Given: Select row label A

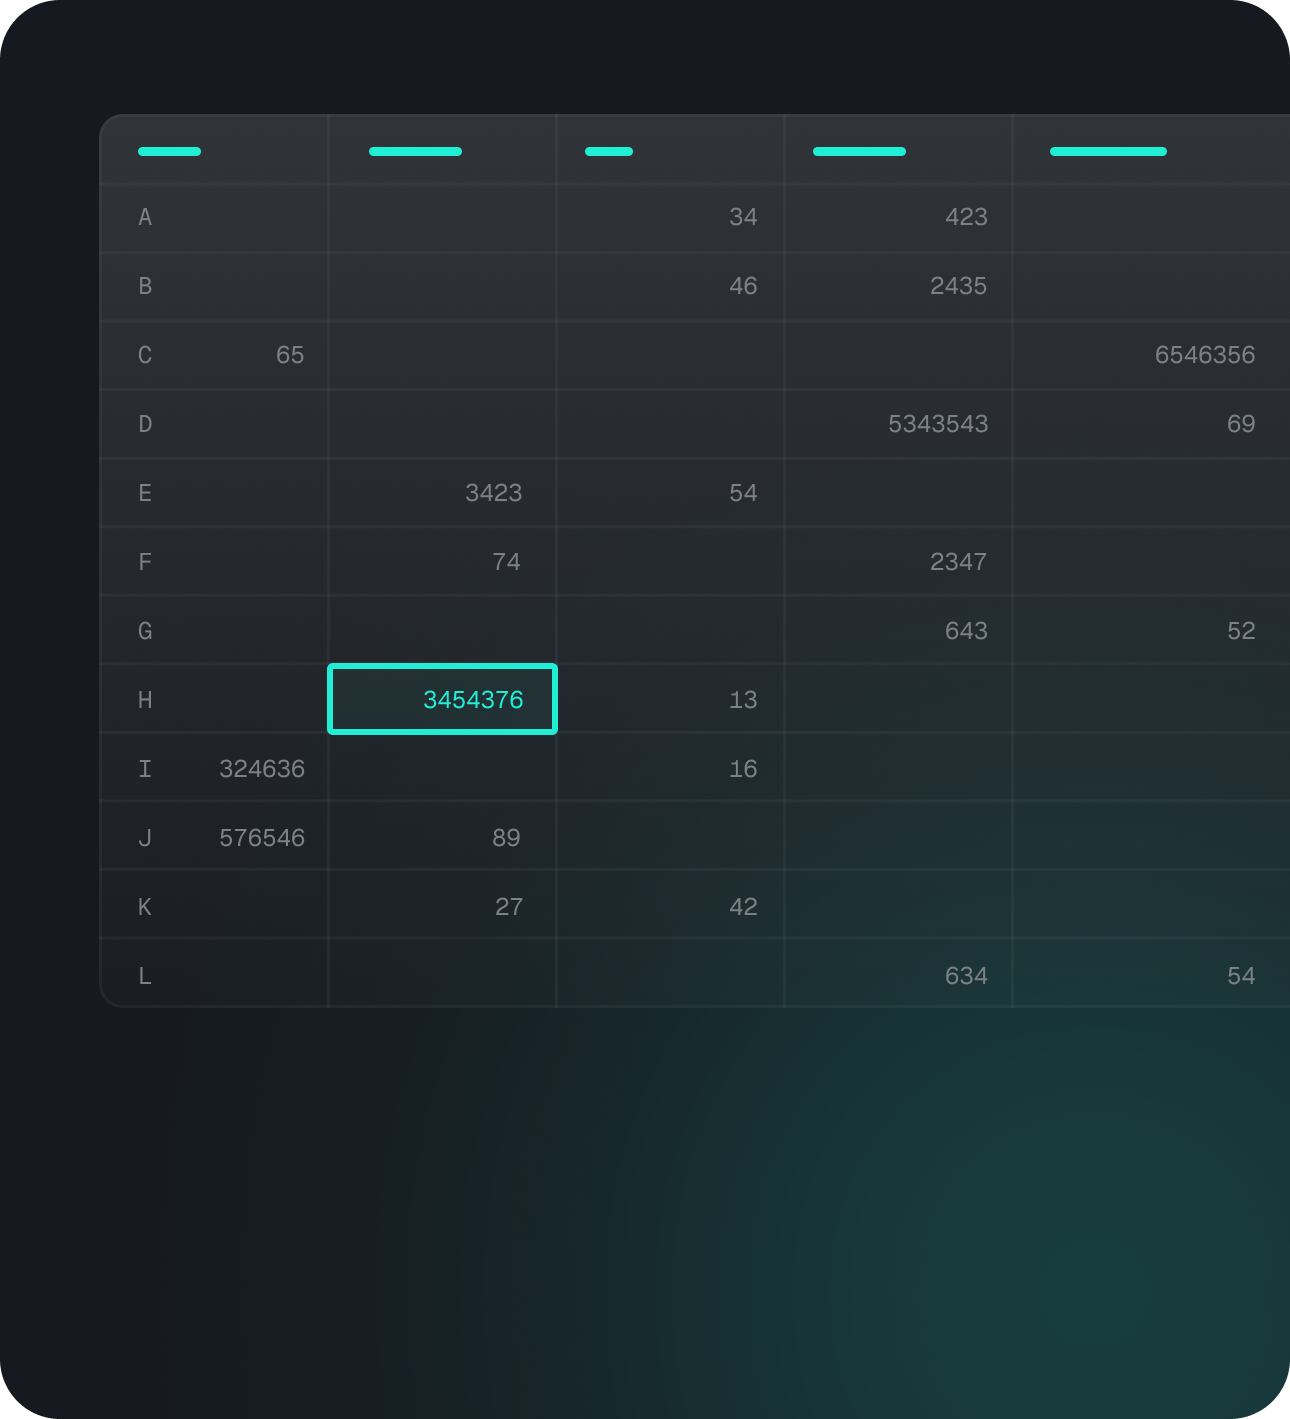Looking at the screenshot, I should tap(145, 217).
